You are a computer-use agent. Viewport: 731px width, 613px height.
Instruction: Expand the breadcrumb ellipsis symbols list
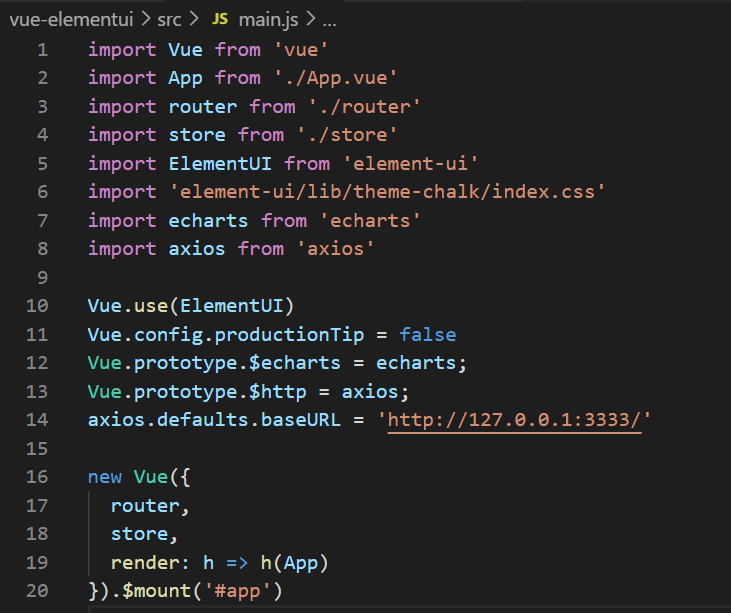pyautogui.click(x=329, y=21)
